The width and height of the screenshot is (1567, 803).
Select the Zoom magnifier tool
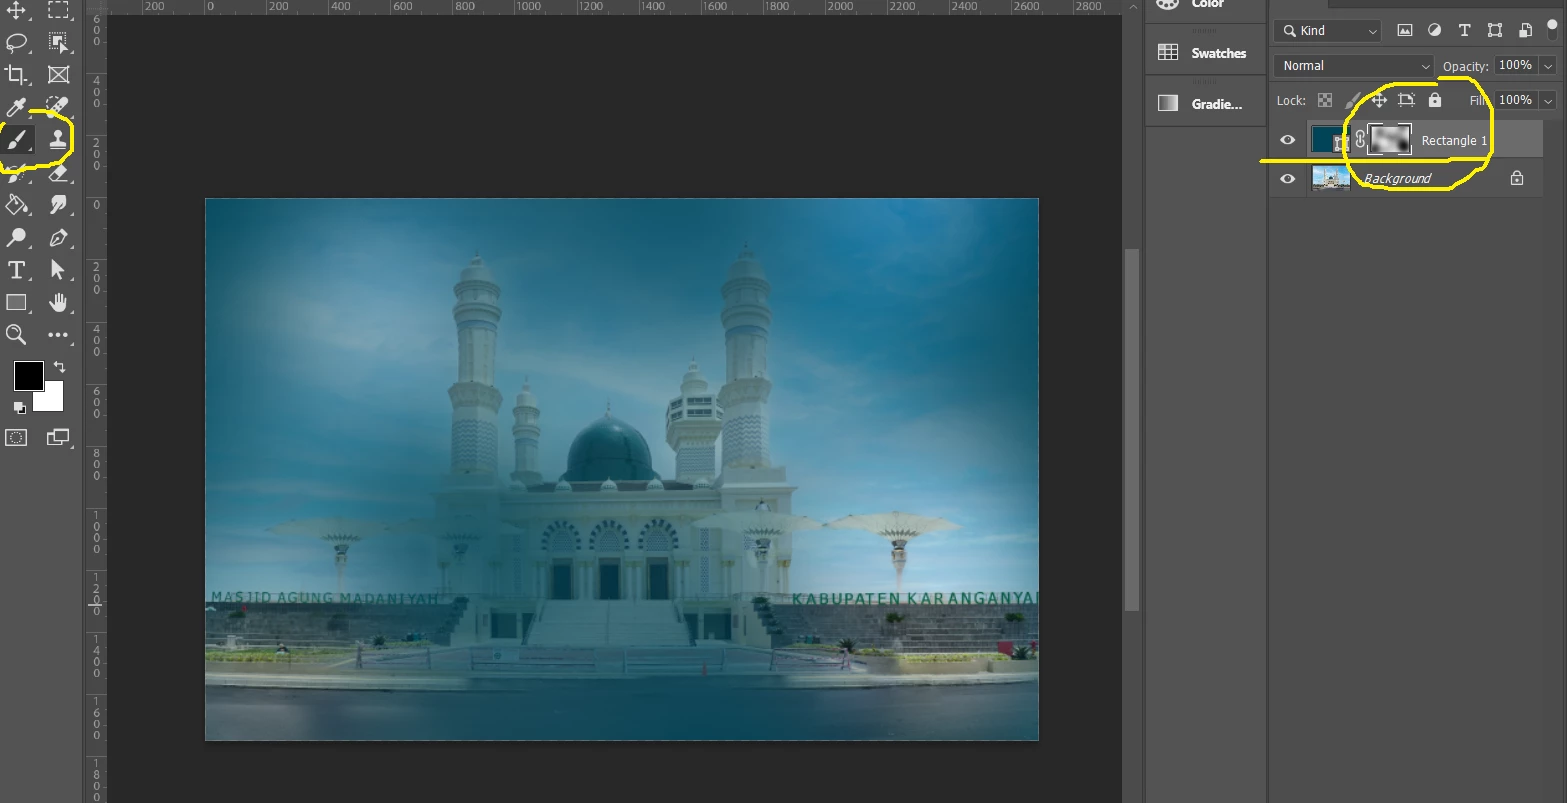point(16,334)
